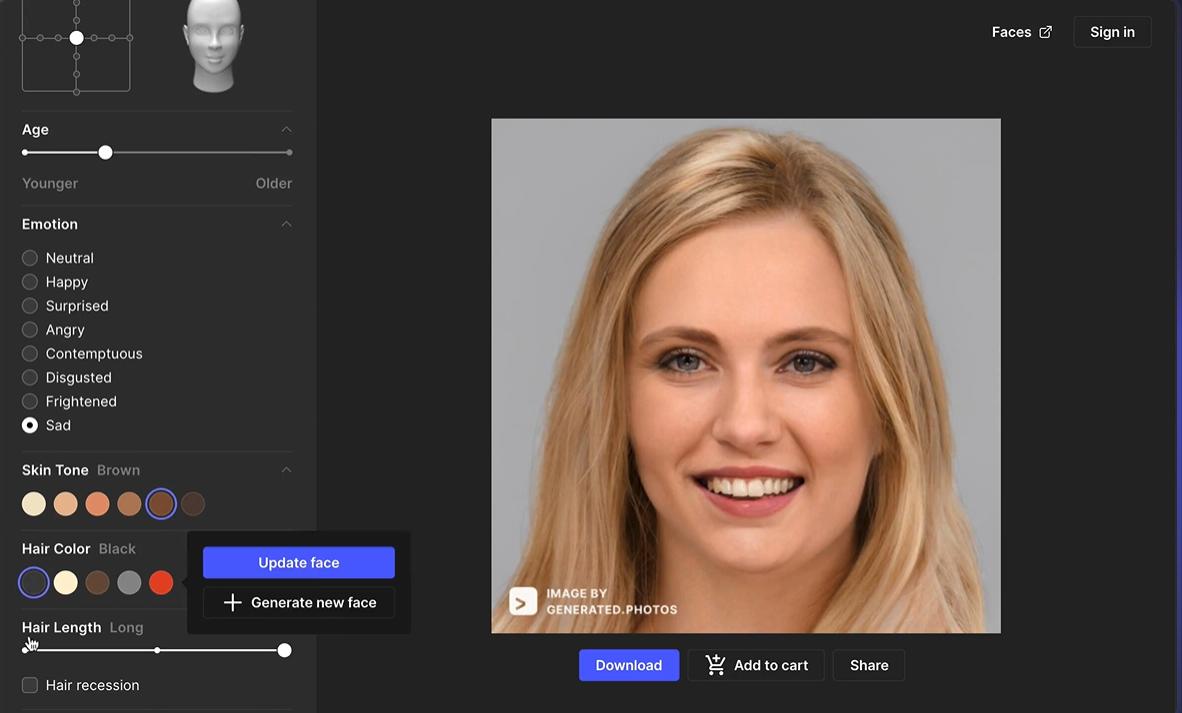Select the blonde hair color swatch
Image resolution: width=1182 pixels, height=713 pixels.
tap(66, 583)
